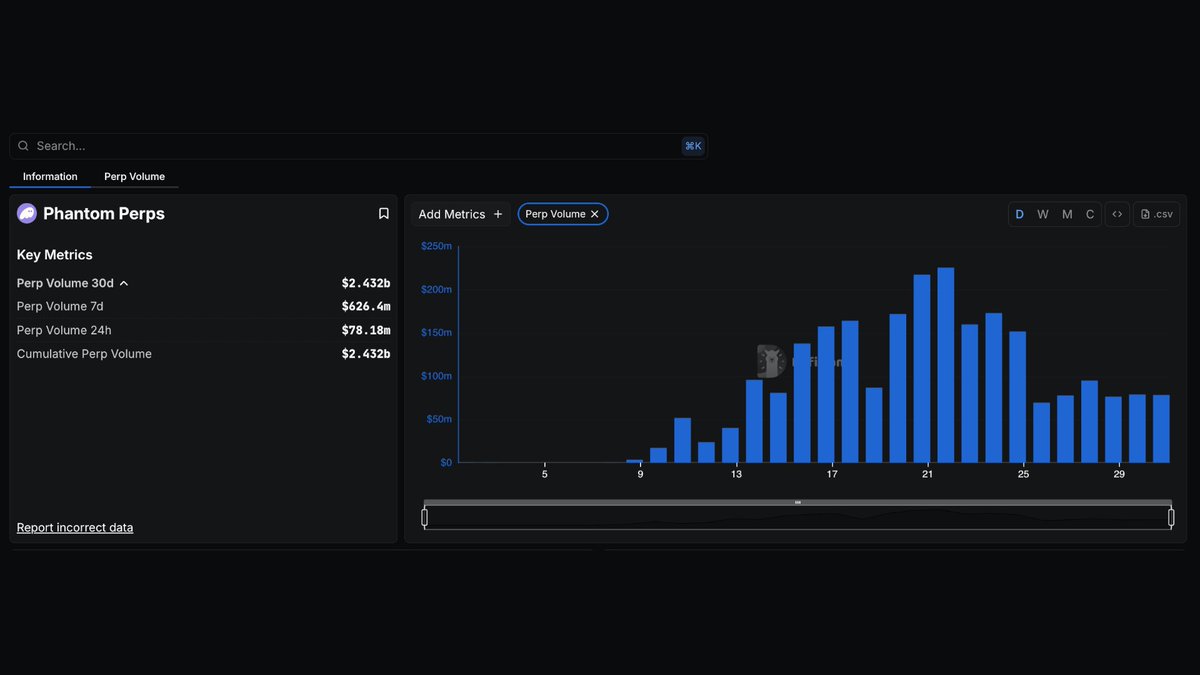The image size is (1200, 675).
Task: Click the Key Metrics heading
Action: (x=55, y=255)
